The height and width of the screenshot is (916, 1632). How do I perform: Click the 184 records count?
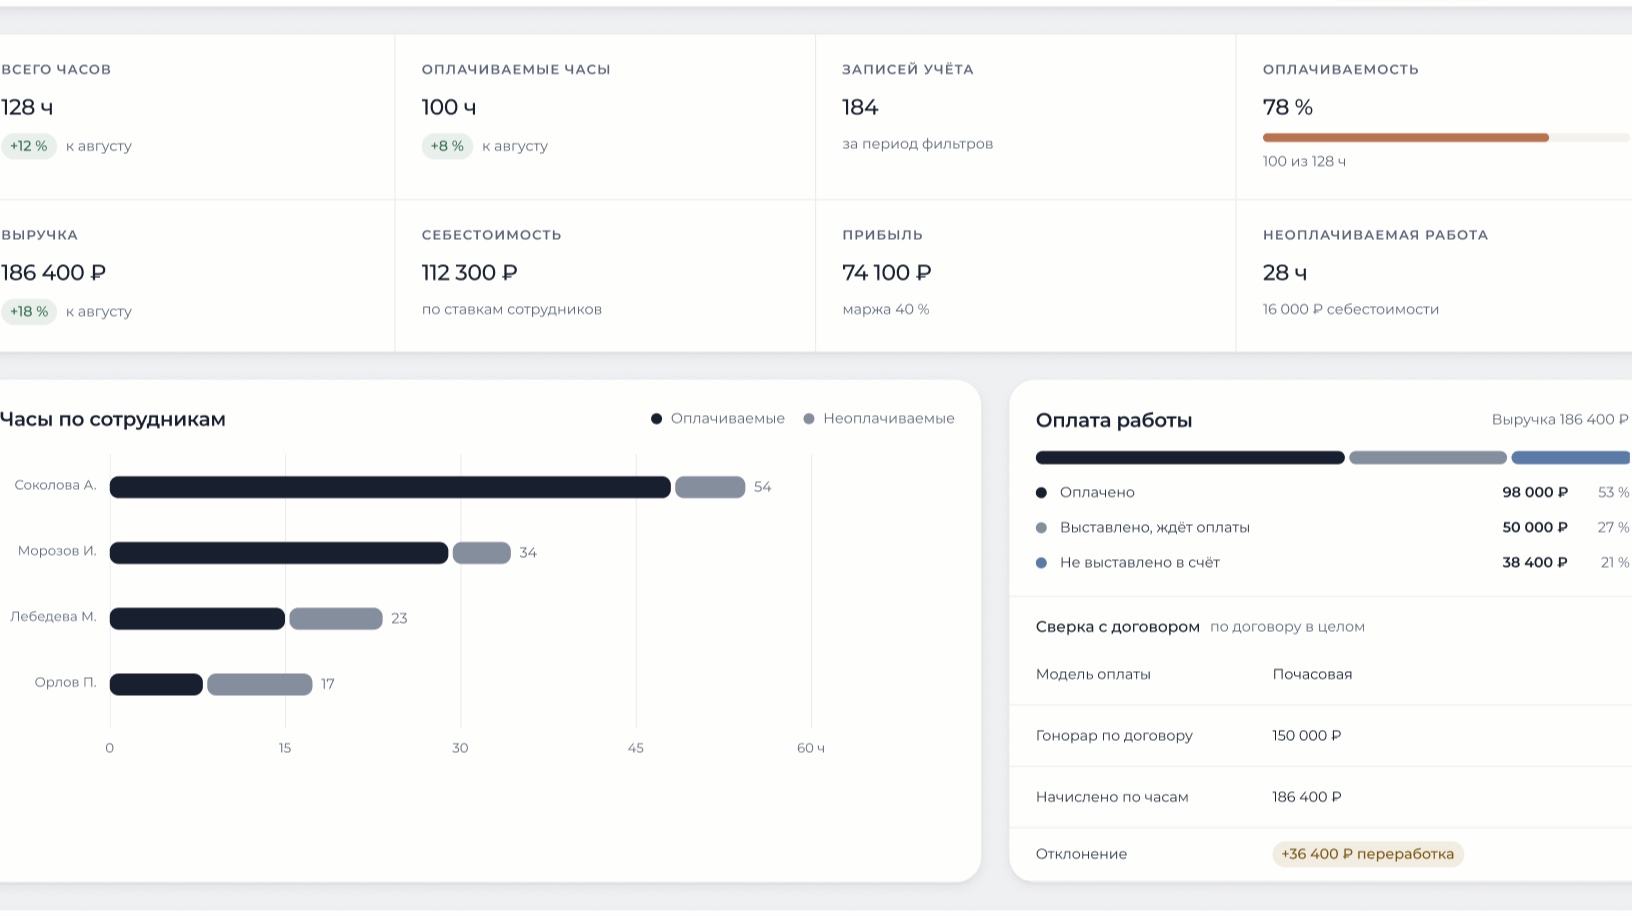(860, 107)
